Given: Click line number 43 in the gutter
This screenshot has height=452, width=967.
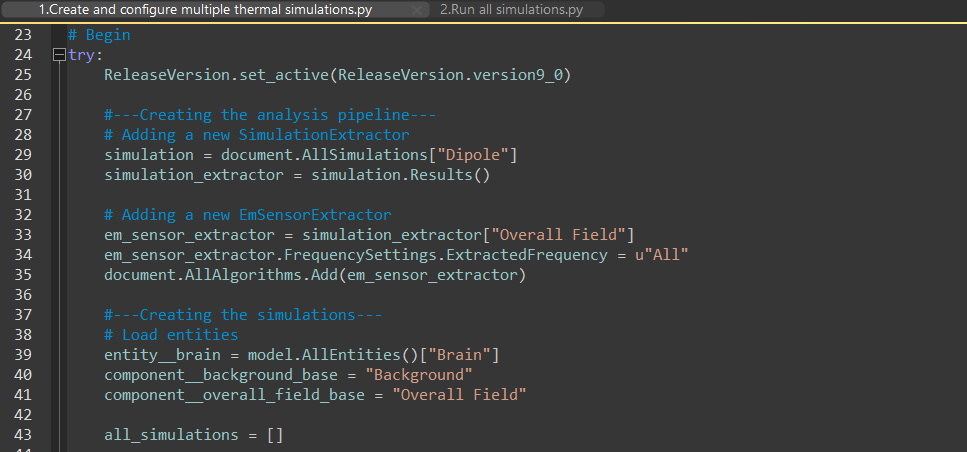Looking at the screenshot, I should 23,435.
